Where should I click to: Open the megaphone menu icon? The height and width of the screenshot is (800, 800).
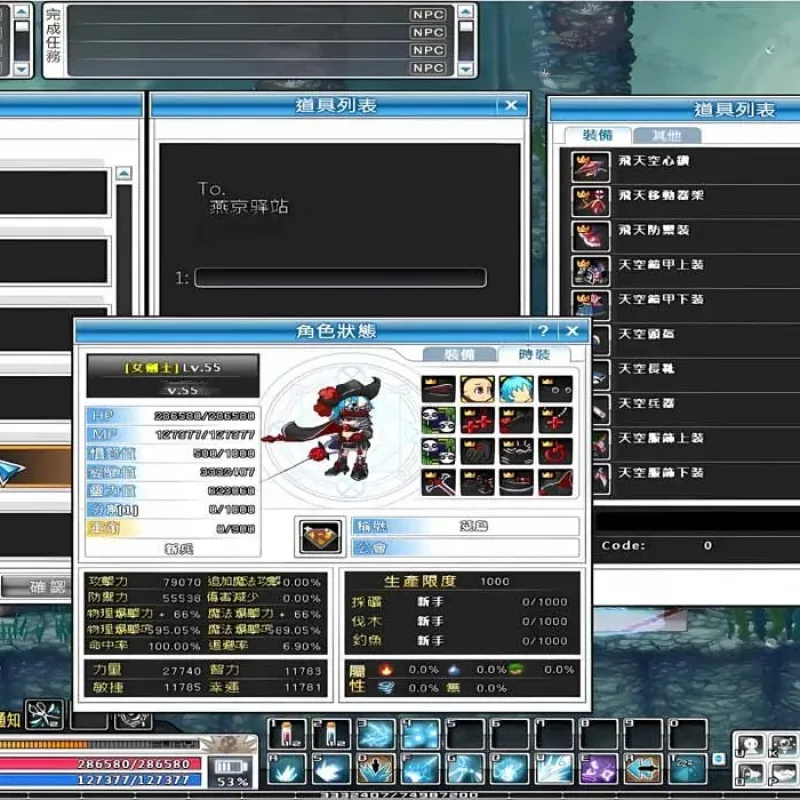(x=751, y=773)
